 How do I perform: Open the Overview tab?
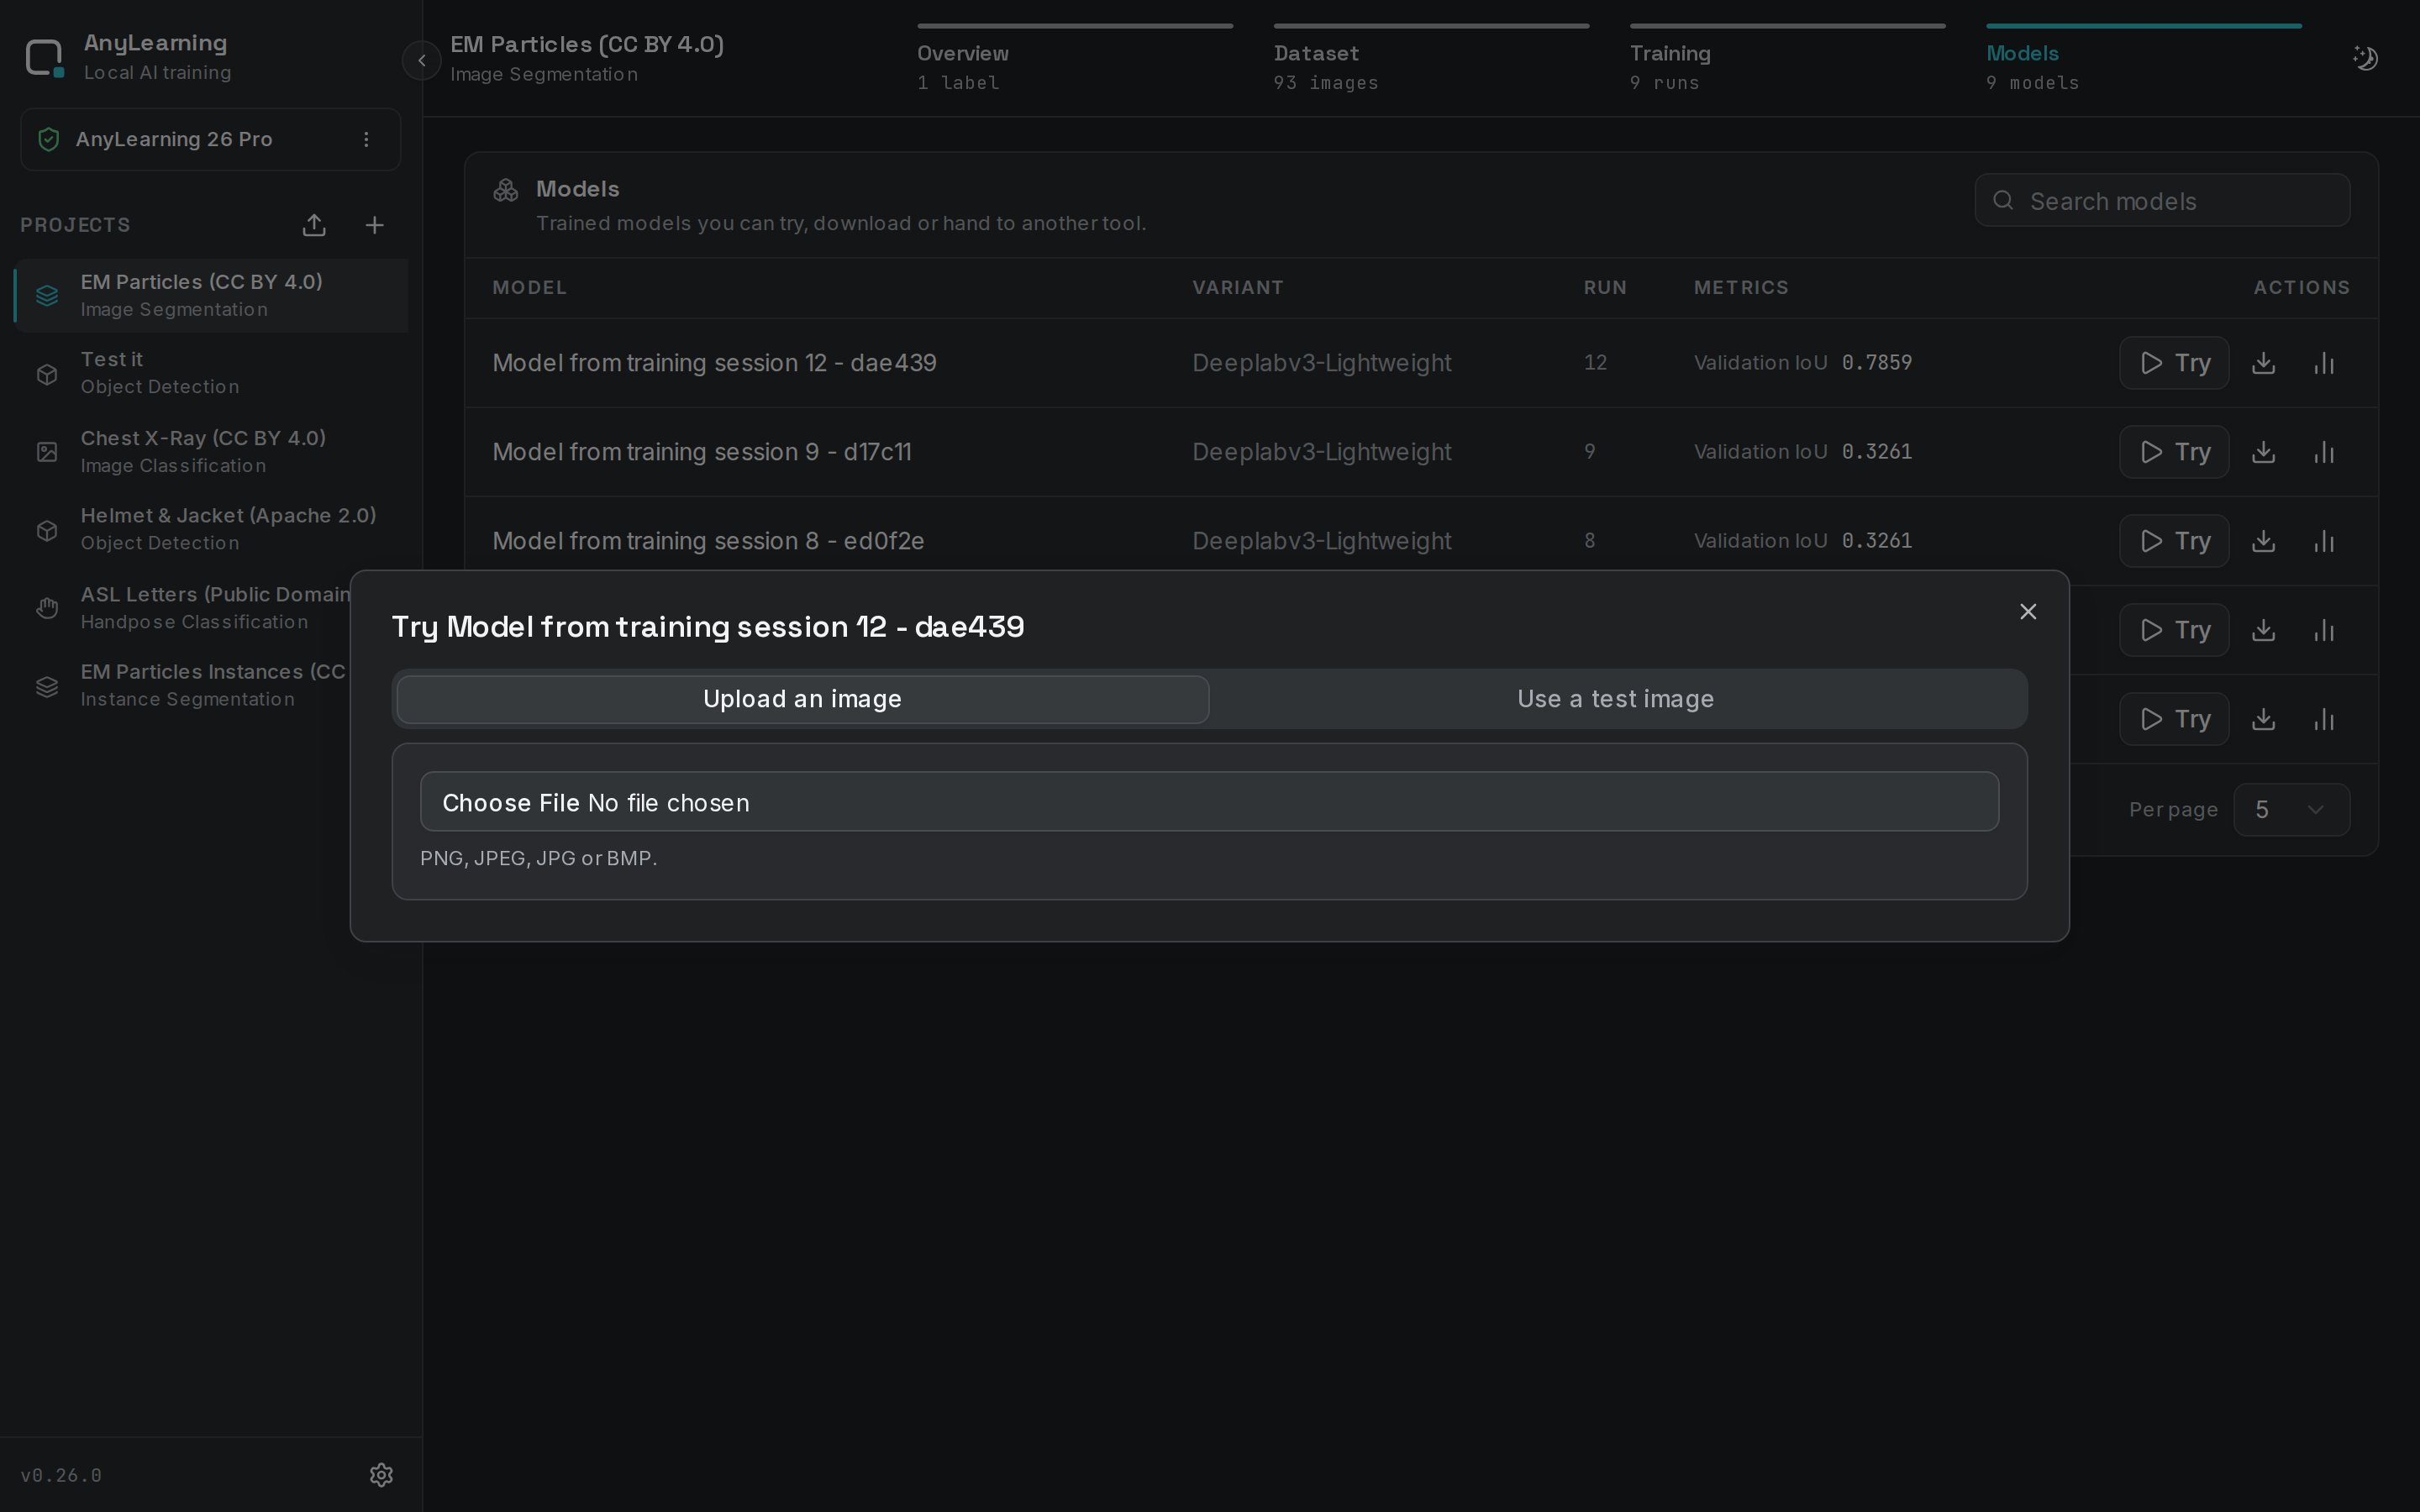[x=1075, y=59]
